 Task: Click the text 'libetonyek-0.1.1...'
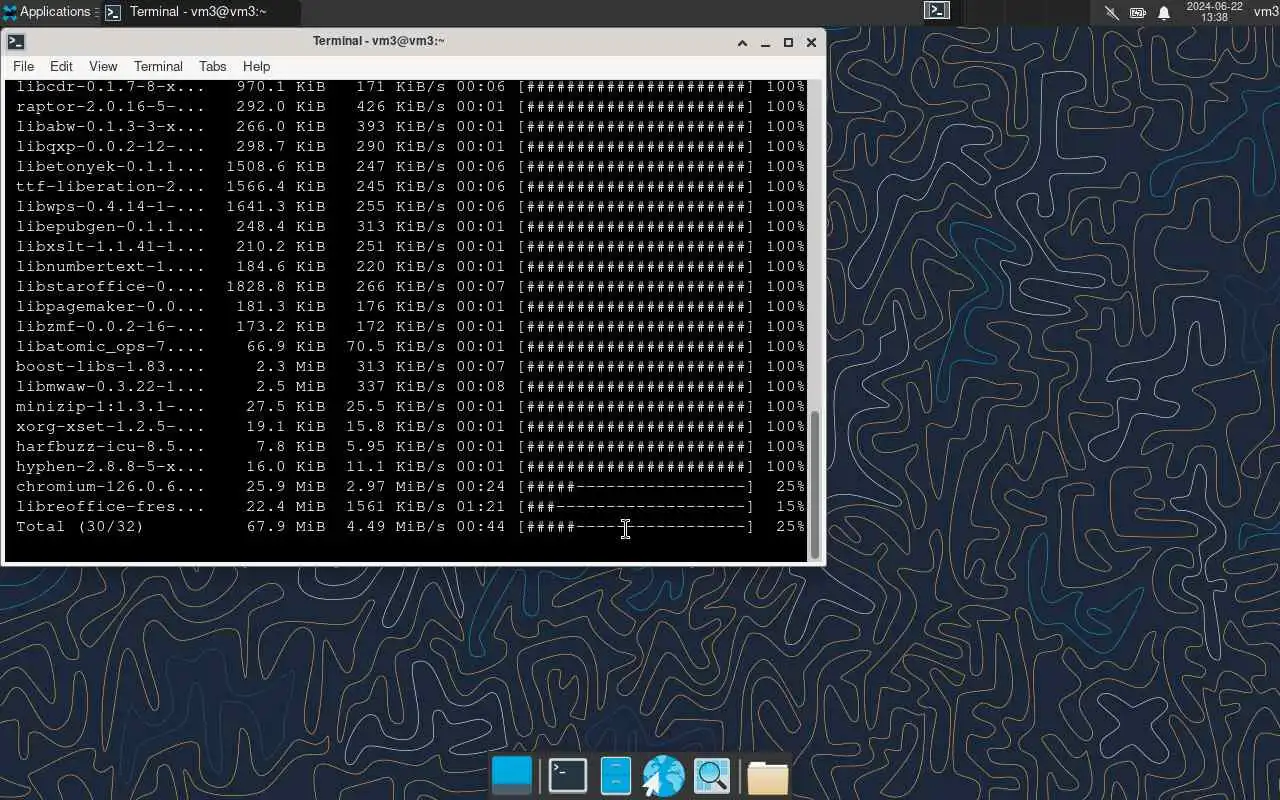coord(110,166)
